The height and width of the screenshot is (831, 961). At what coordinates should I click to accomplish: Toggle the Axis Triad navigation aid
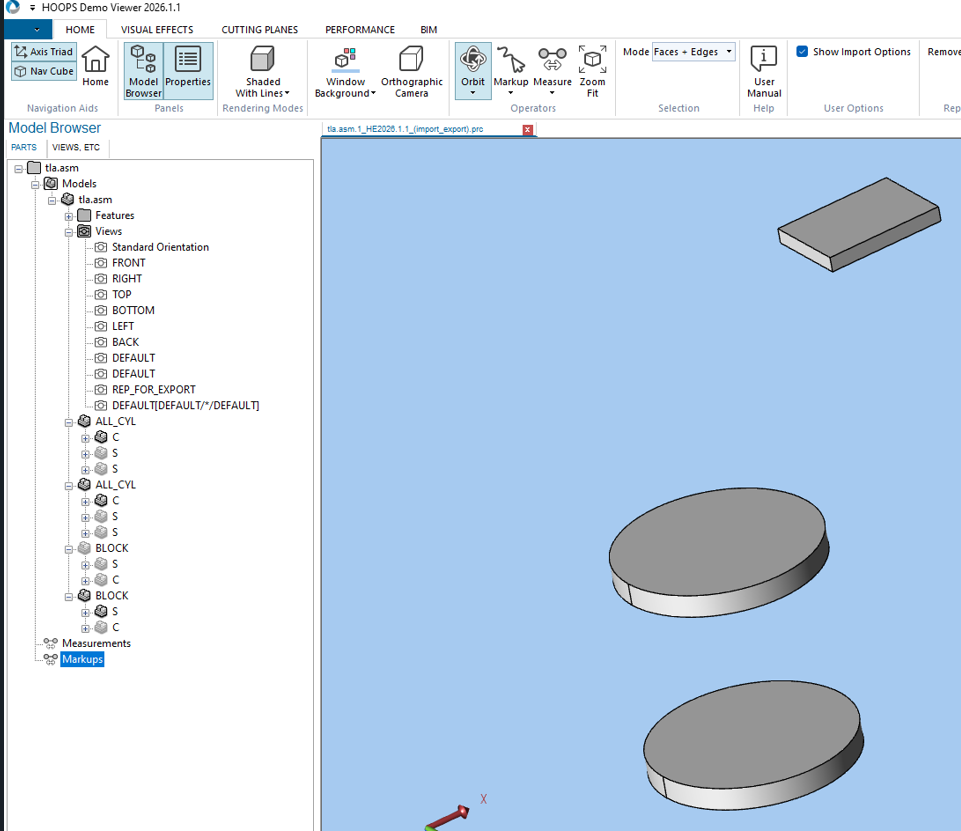click(43, 51)
